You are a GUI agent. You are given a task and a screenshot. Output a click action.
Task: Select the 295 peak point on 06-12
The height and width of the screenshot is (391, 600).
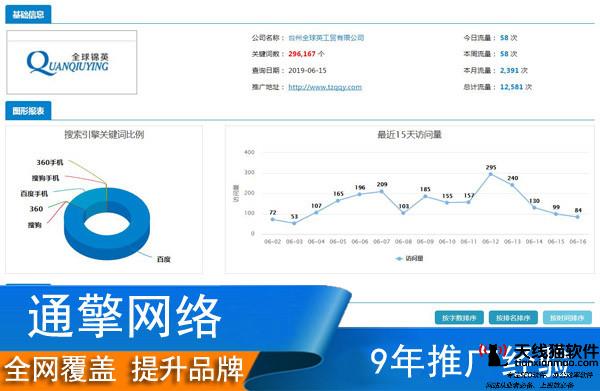491,174
